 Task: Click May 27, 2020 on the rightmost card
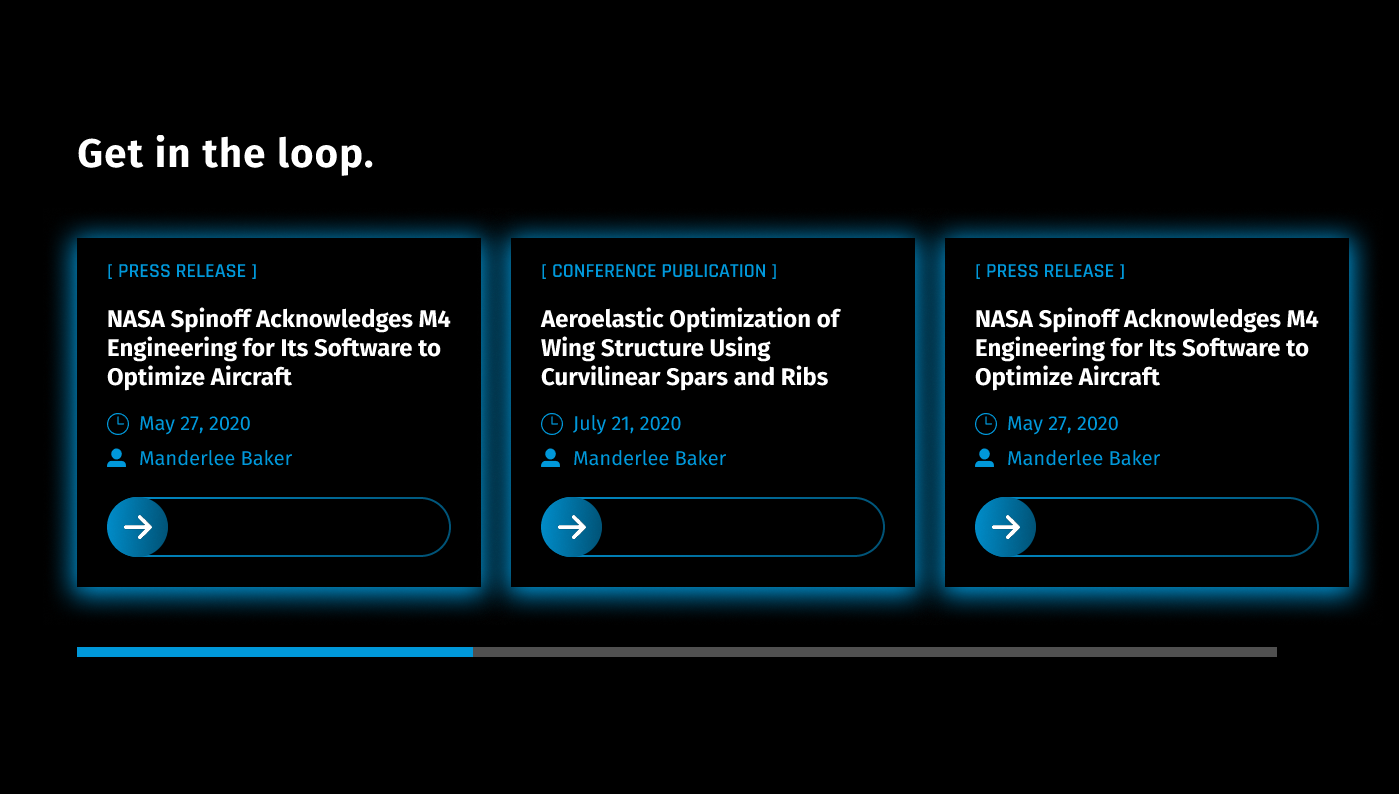[1063, 424]
